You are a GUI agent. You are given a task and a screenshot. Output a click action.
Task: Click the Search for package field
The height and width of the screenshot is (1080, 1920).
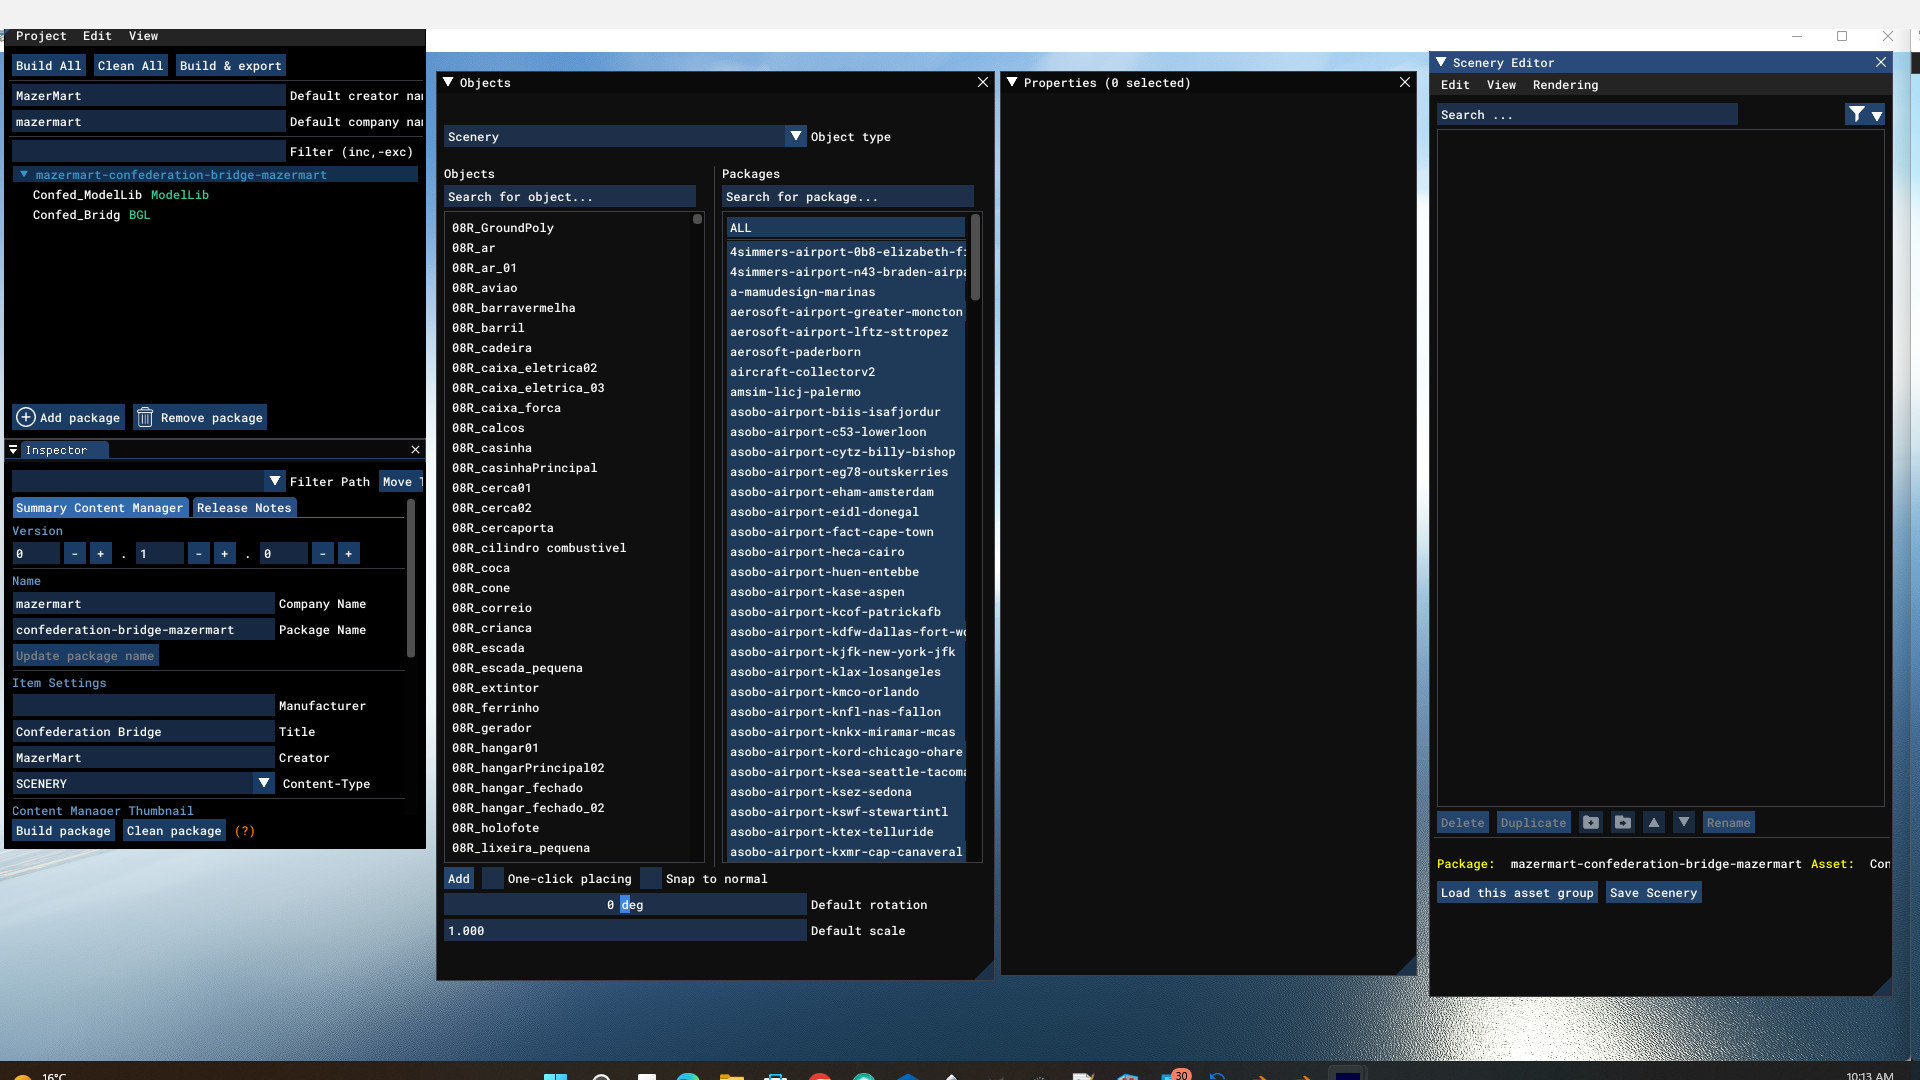848,197
